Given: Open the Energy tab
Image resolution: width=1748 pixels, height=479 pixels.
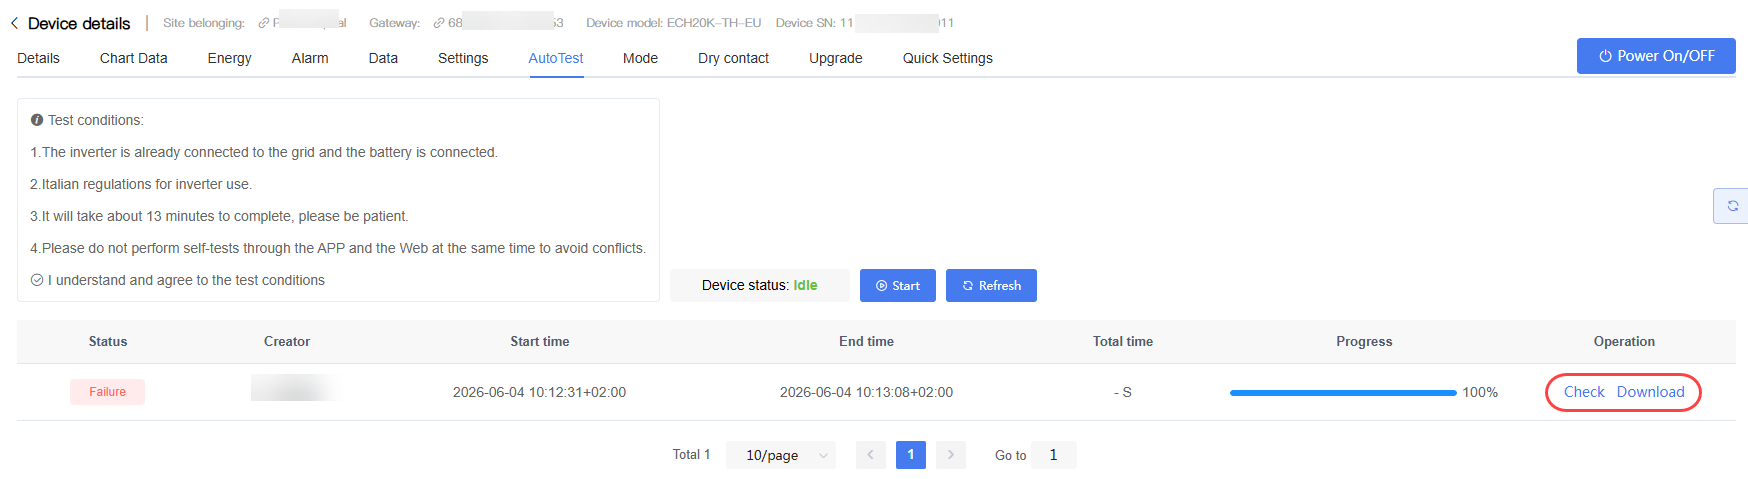Looking at the screenshot, I should pos(229,58).
